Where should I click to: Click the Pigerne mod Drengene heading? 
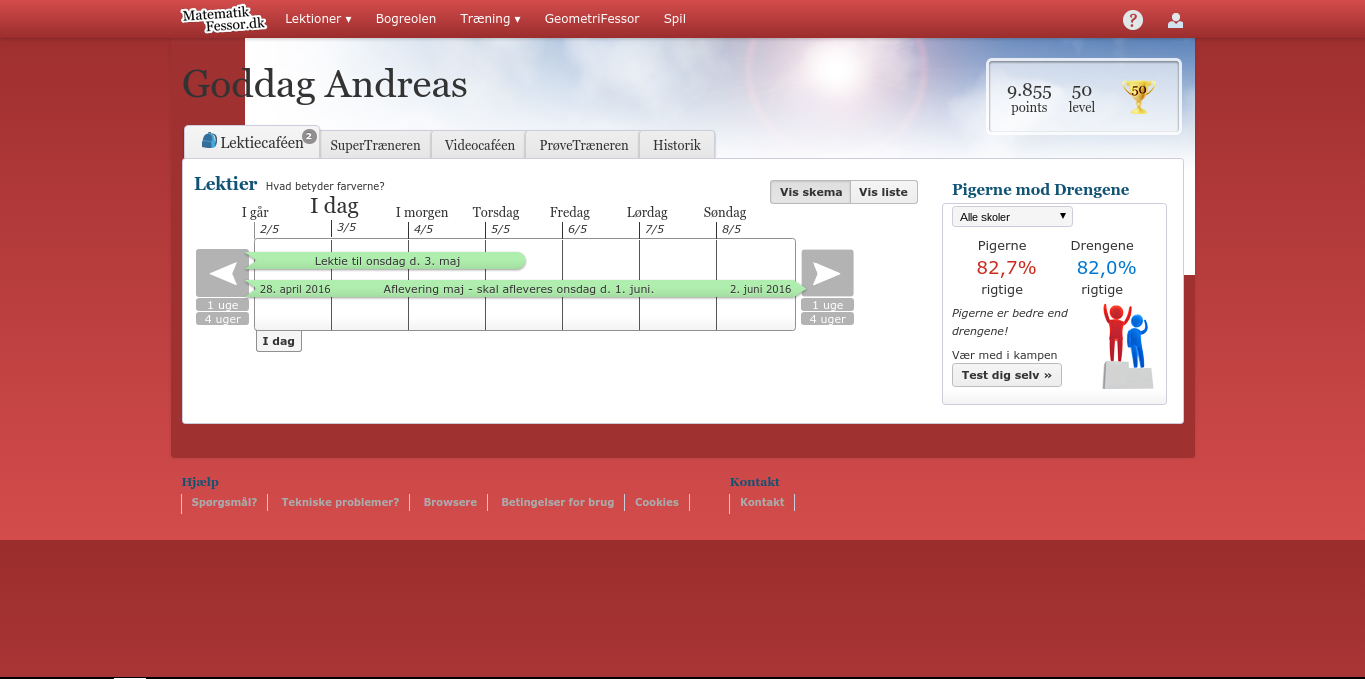click(x=1040, y=190)
